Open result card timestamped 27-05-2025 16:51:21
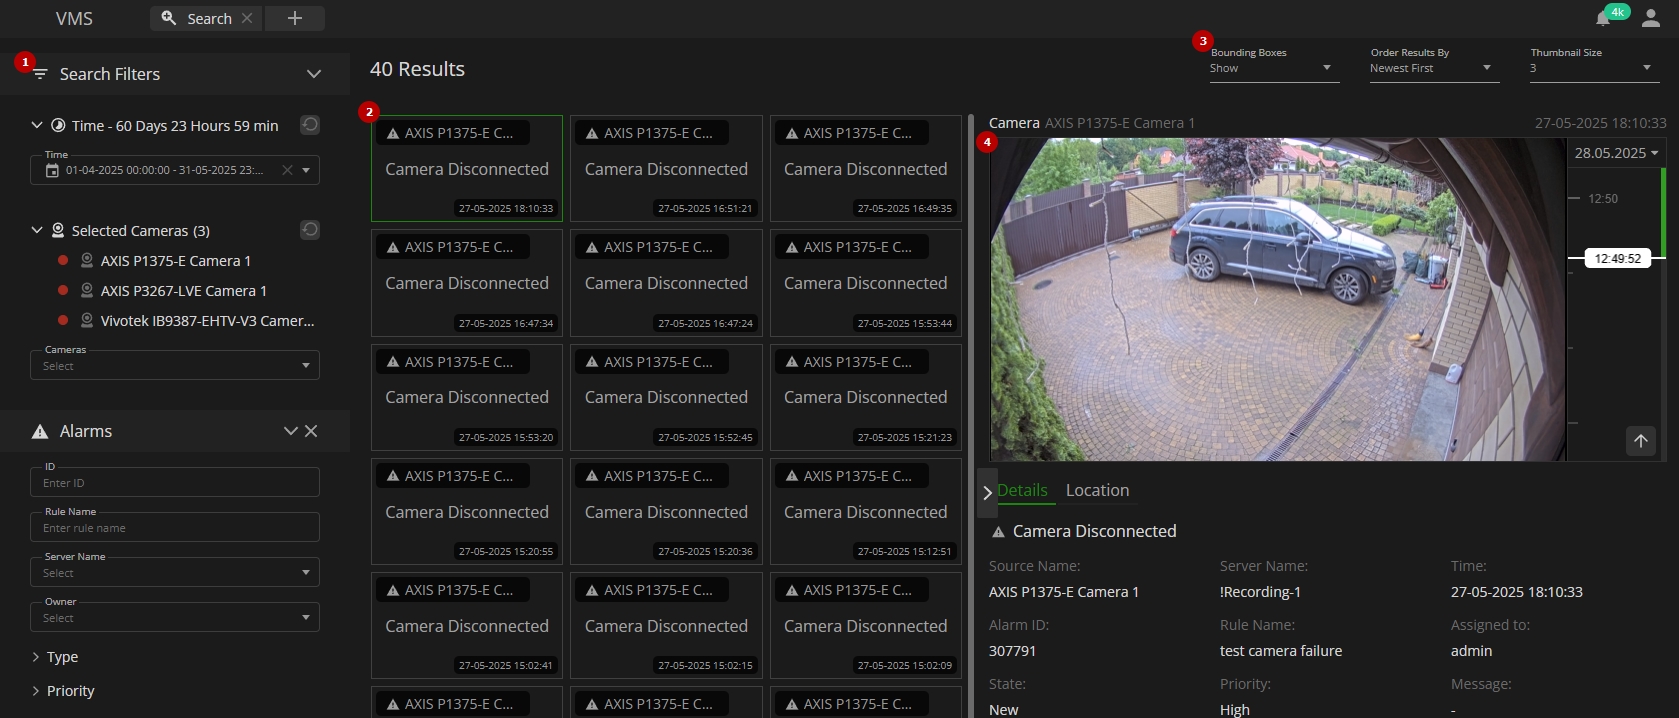The image size is (1679, 718). point(666,168)
